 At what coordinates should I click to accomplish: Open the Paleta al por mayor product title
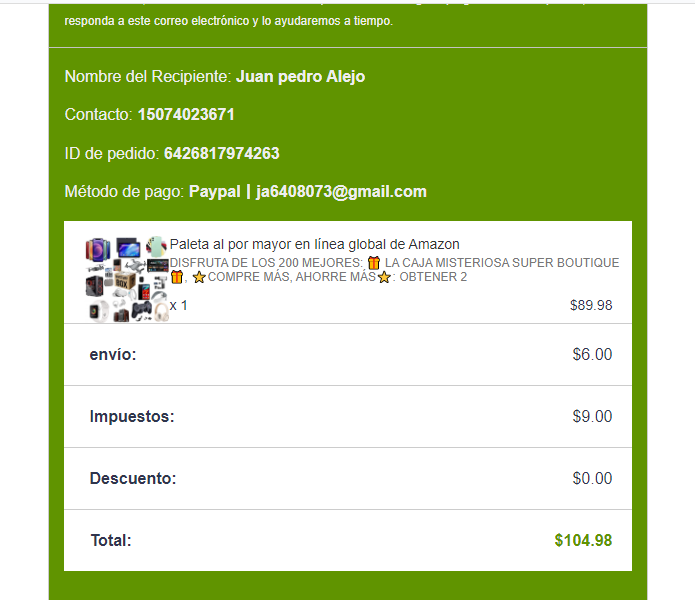pyautogui.click(x=315, y=244)
